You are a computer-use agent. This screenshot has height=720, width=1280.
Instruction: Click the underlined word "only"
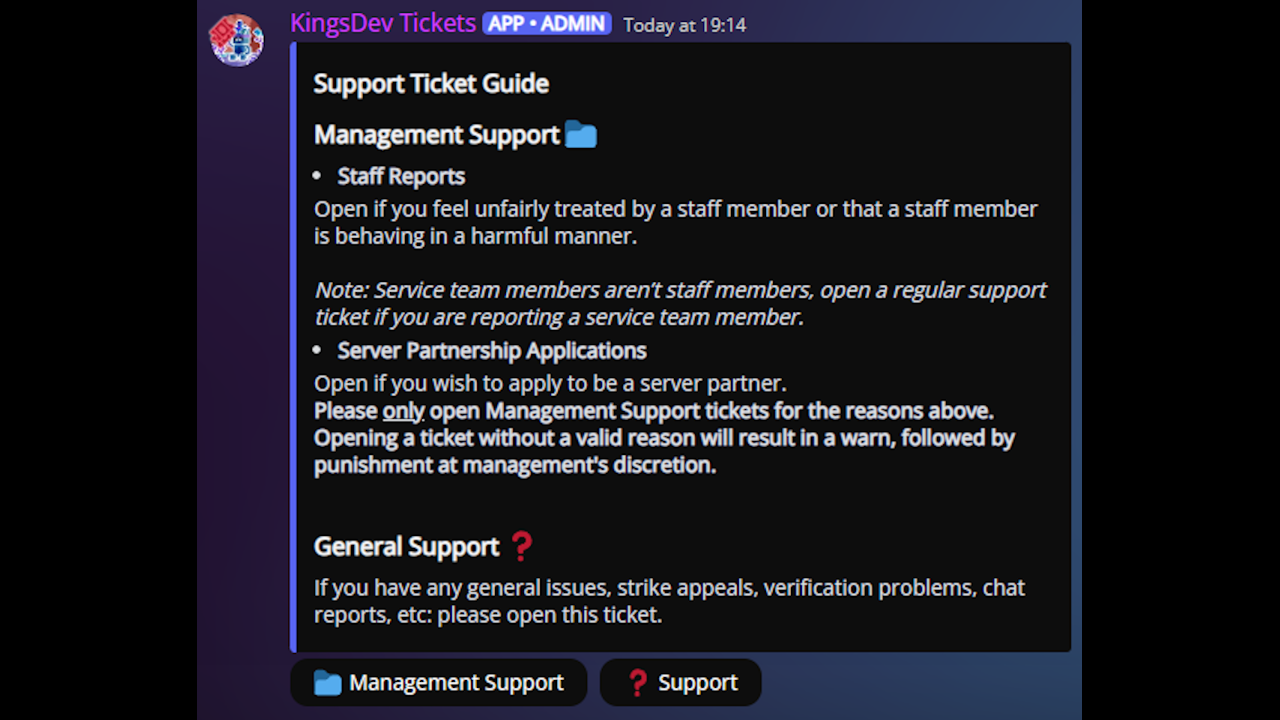(x=404, y=411)
